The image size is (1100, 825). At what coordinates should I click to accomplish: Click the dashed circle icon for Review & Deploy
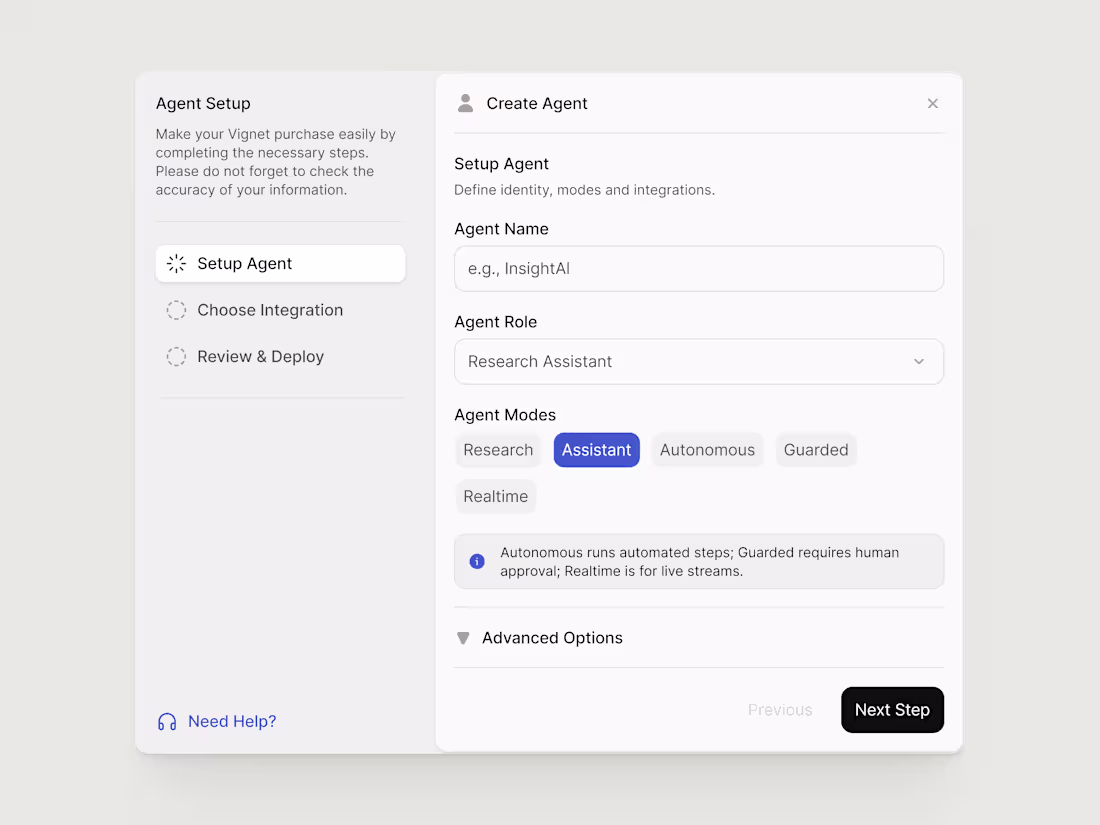[x=176, y=356]
